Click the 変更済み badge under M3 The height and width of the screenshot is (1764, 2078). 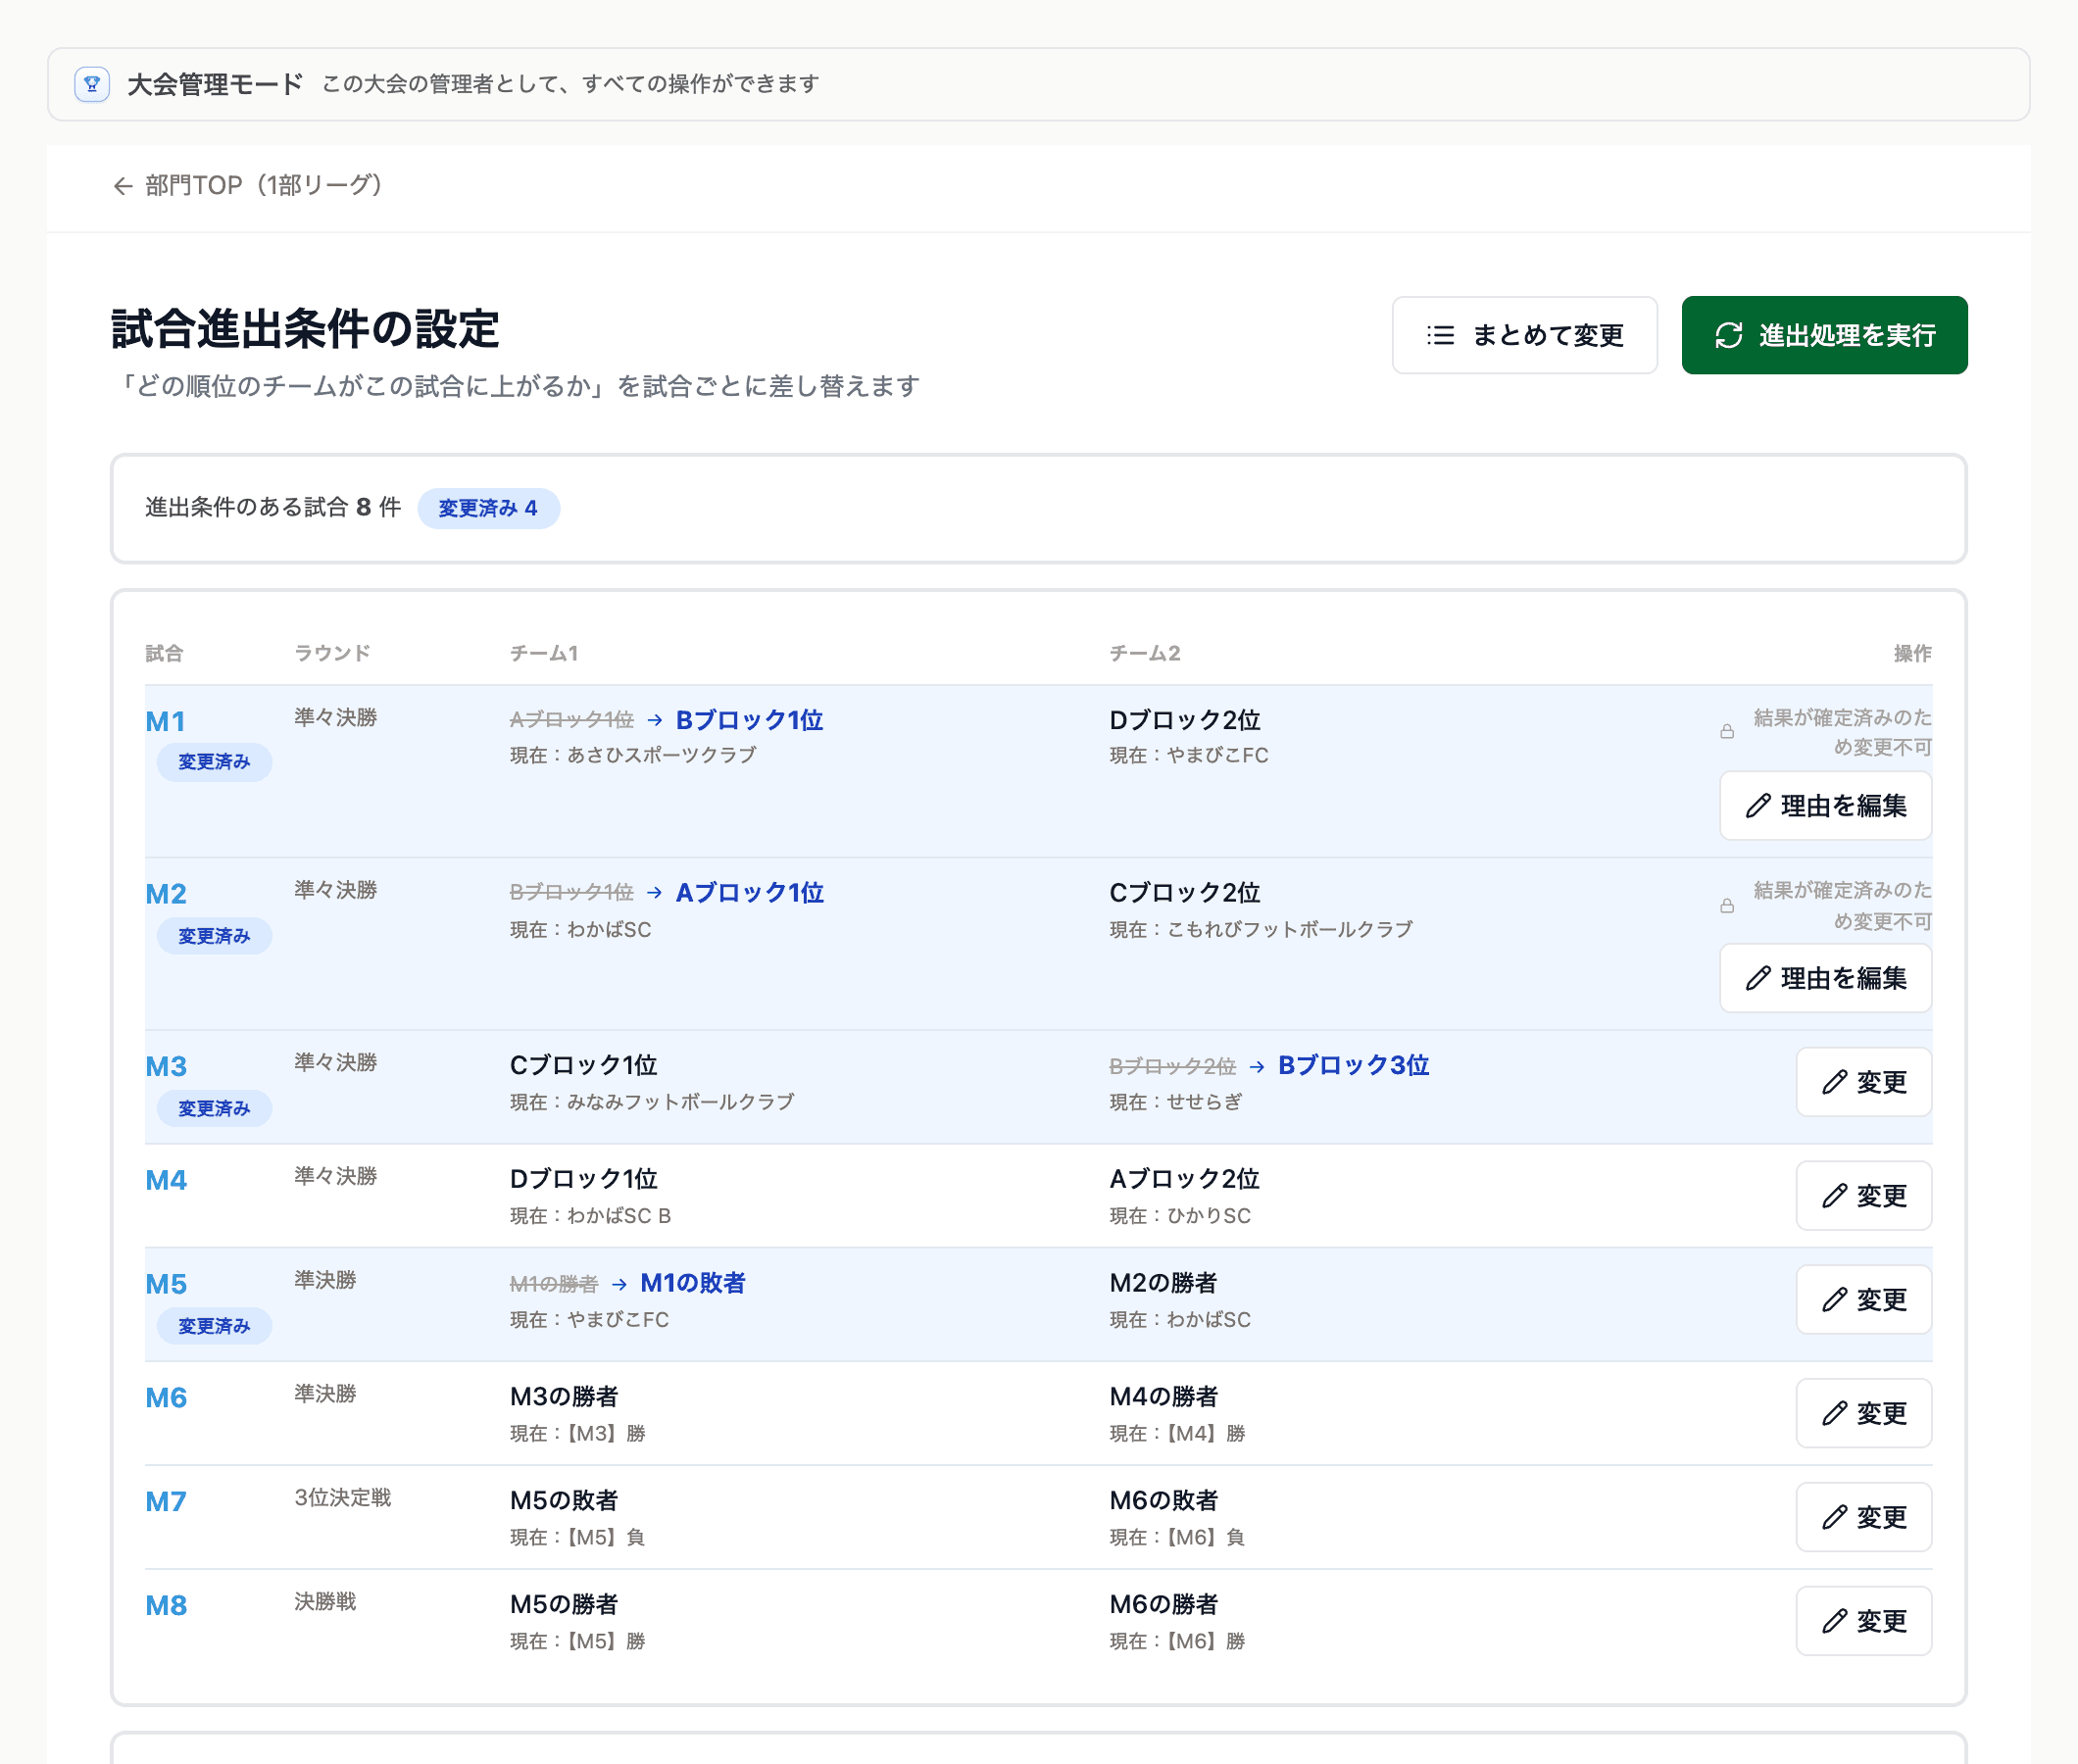214,1109
